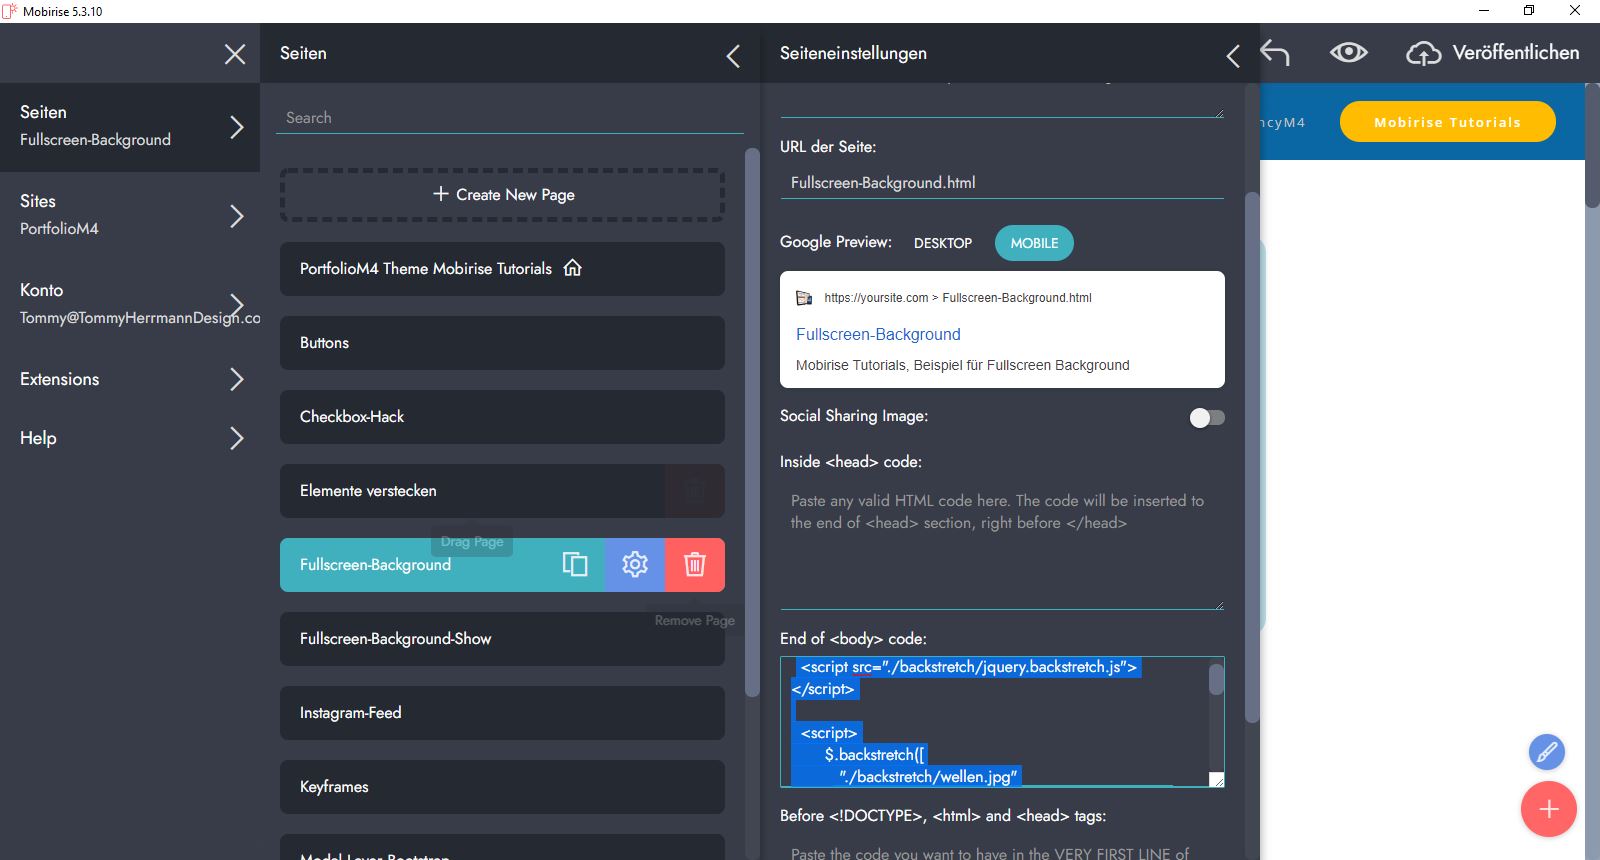Collapse the Seiteneinstellungen panel
Viewport: 1600px width, 860px height.
click(x=1233, y=56)
